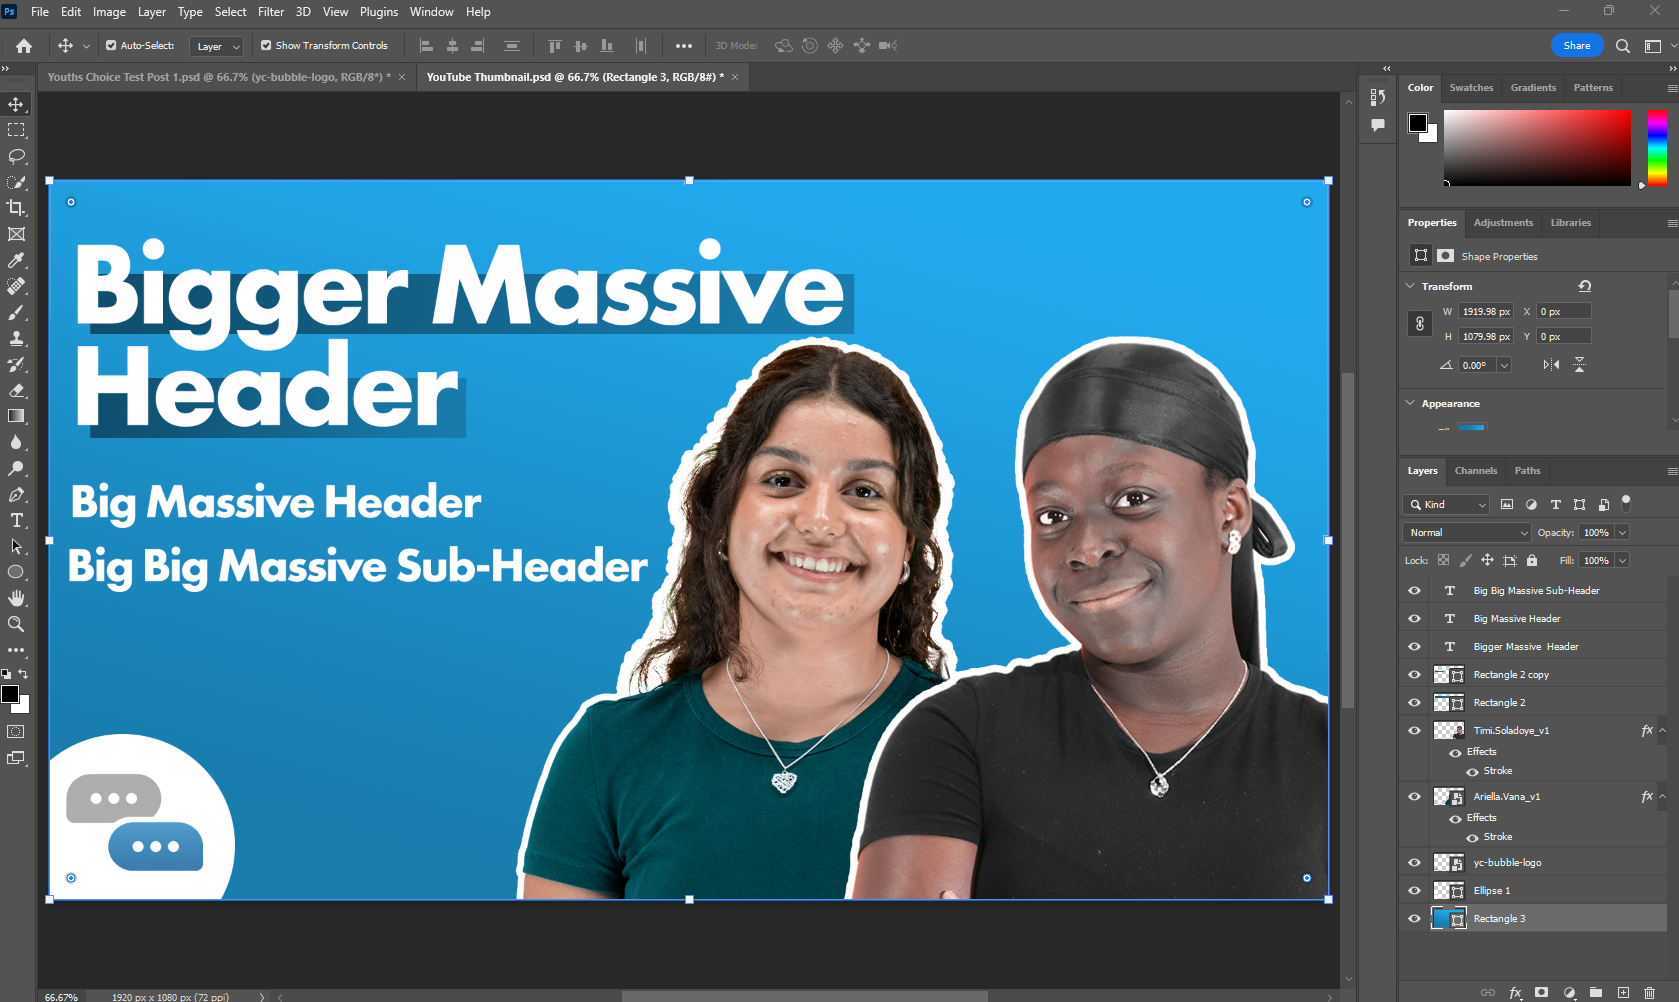
Task: Select the Hand tool
Action: pyautogui.click(x=16, y=598)
